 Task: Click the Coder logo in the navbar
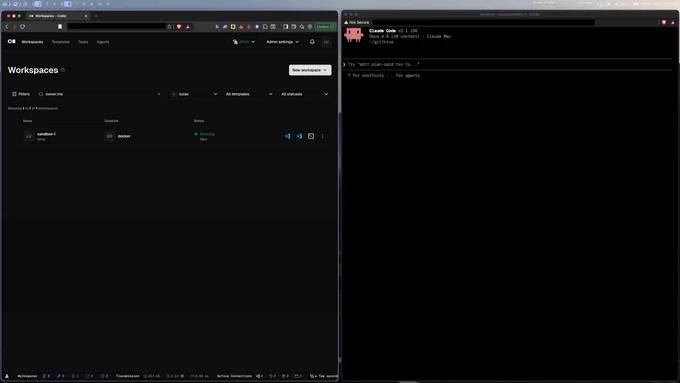tap(11, 42)
